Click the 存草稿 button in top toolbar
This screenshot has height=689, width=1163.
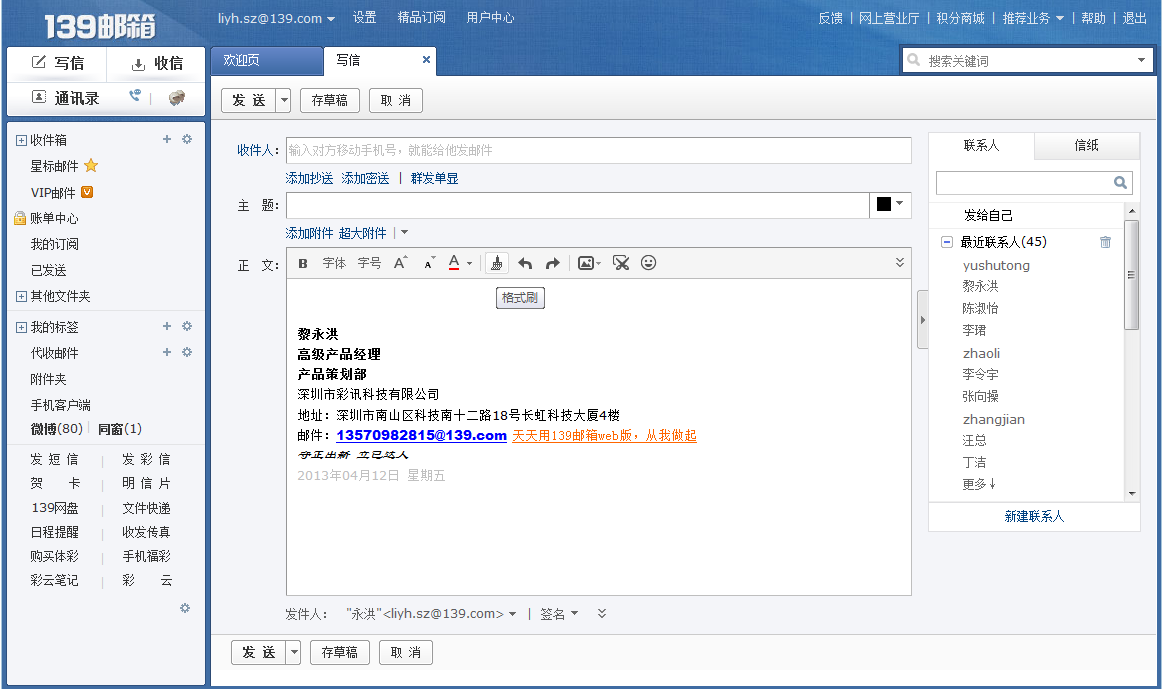pos(329,100)
